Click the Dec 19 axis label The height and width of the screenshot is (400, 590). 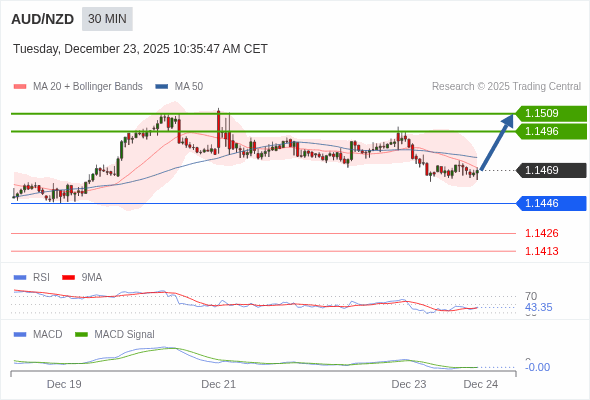coord(64,384)
